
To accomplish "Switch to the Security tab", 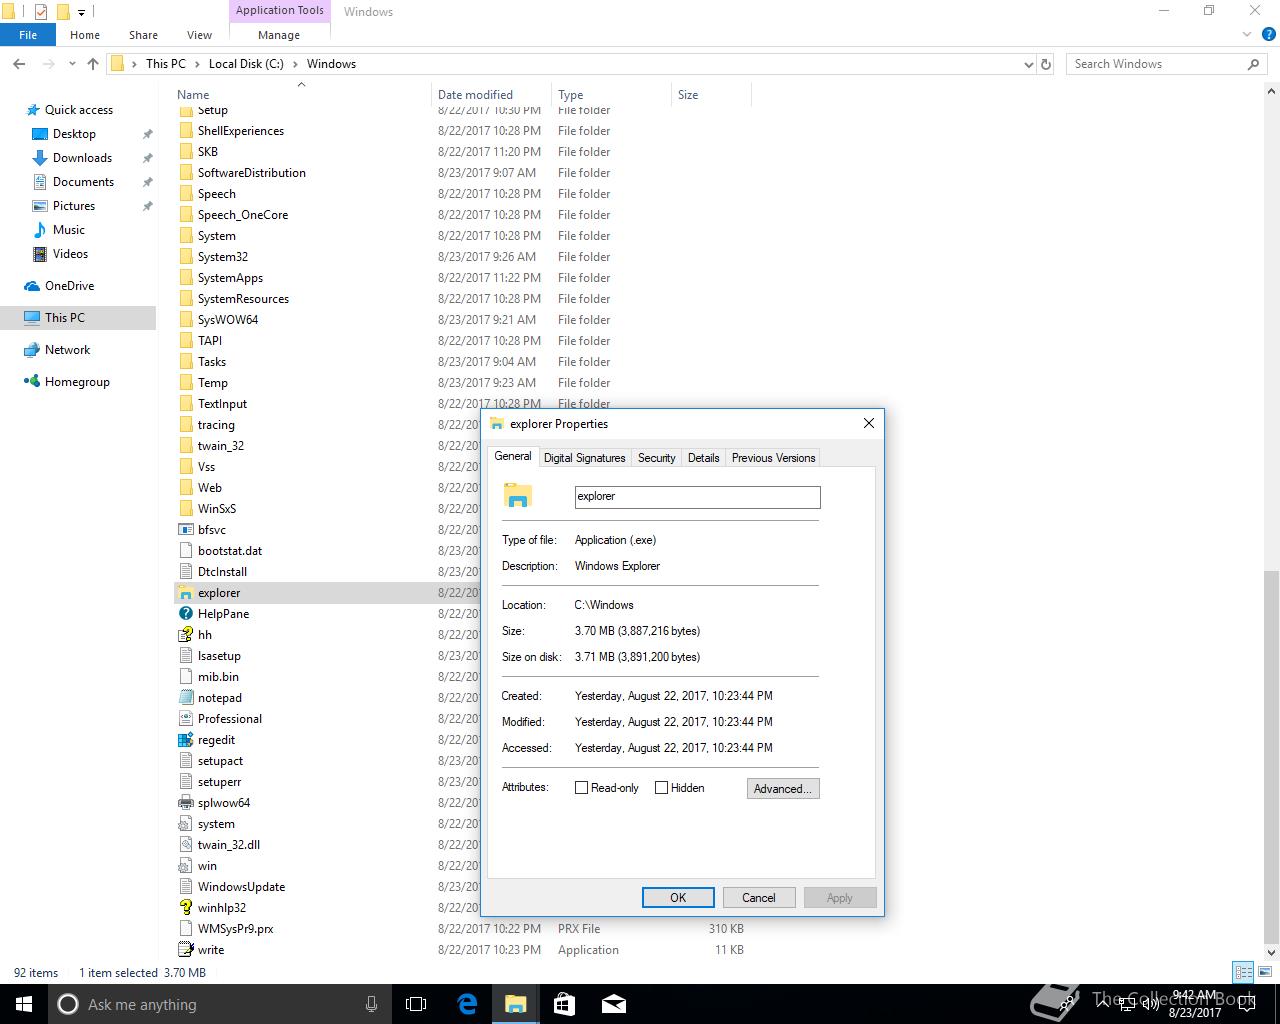I will click(657, 458).
